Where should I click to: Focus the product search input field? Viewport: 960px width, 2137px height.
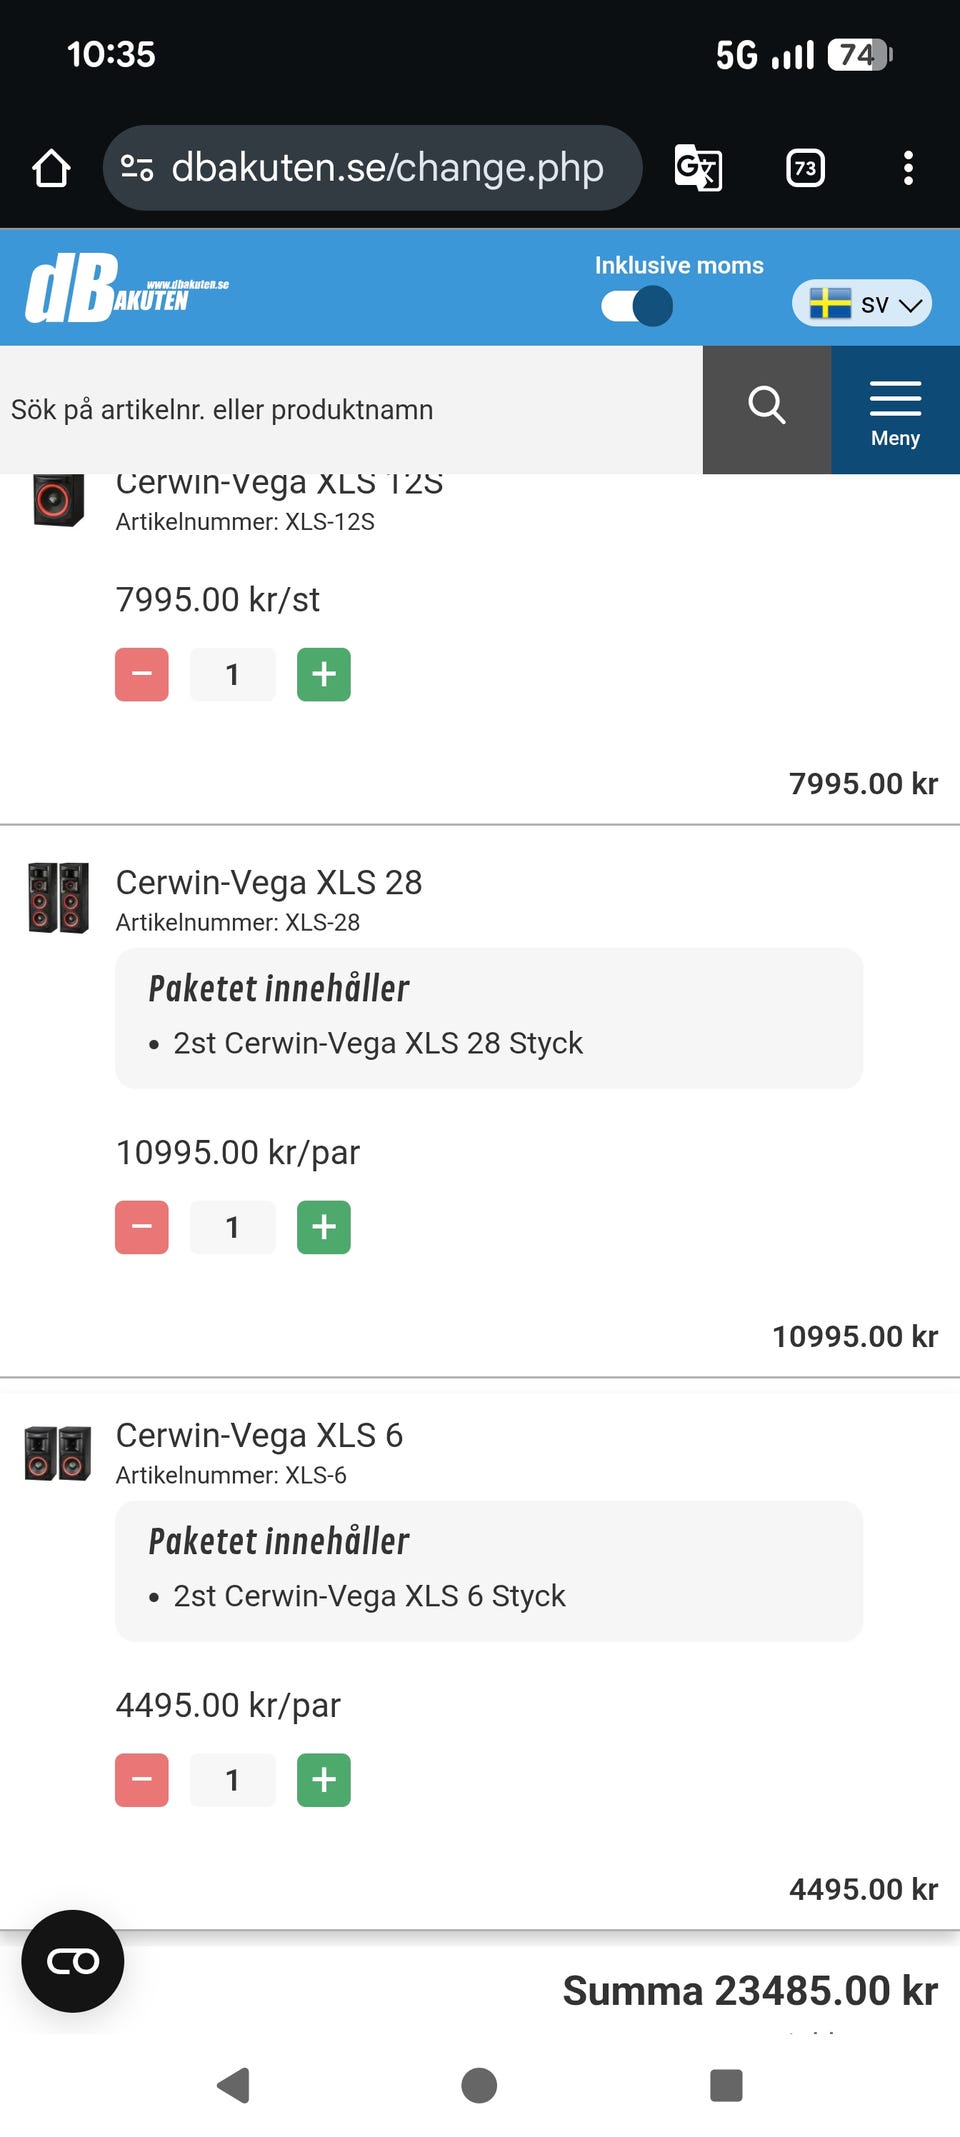(x=350, y=410)
